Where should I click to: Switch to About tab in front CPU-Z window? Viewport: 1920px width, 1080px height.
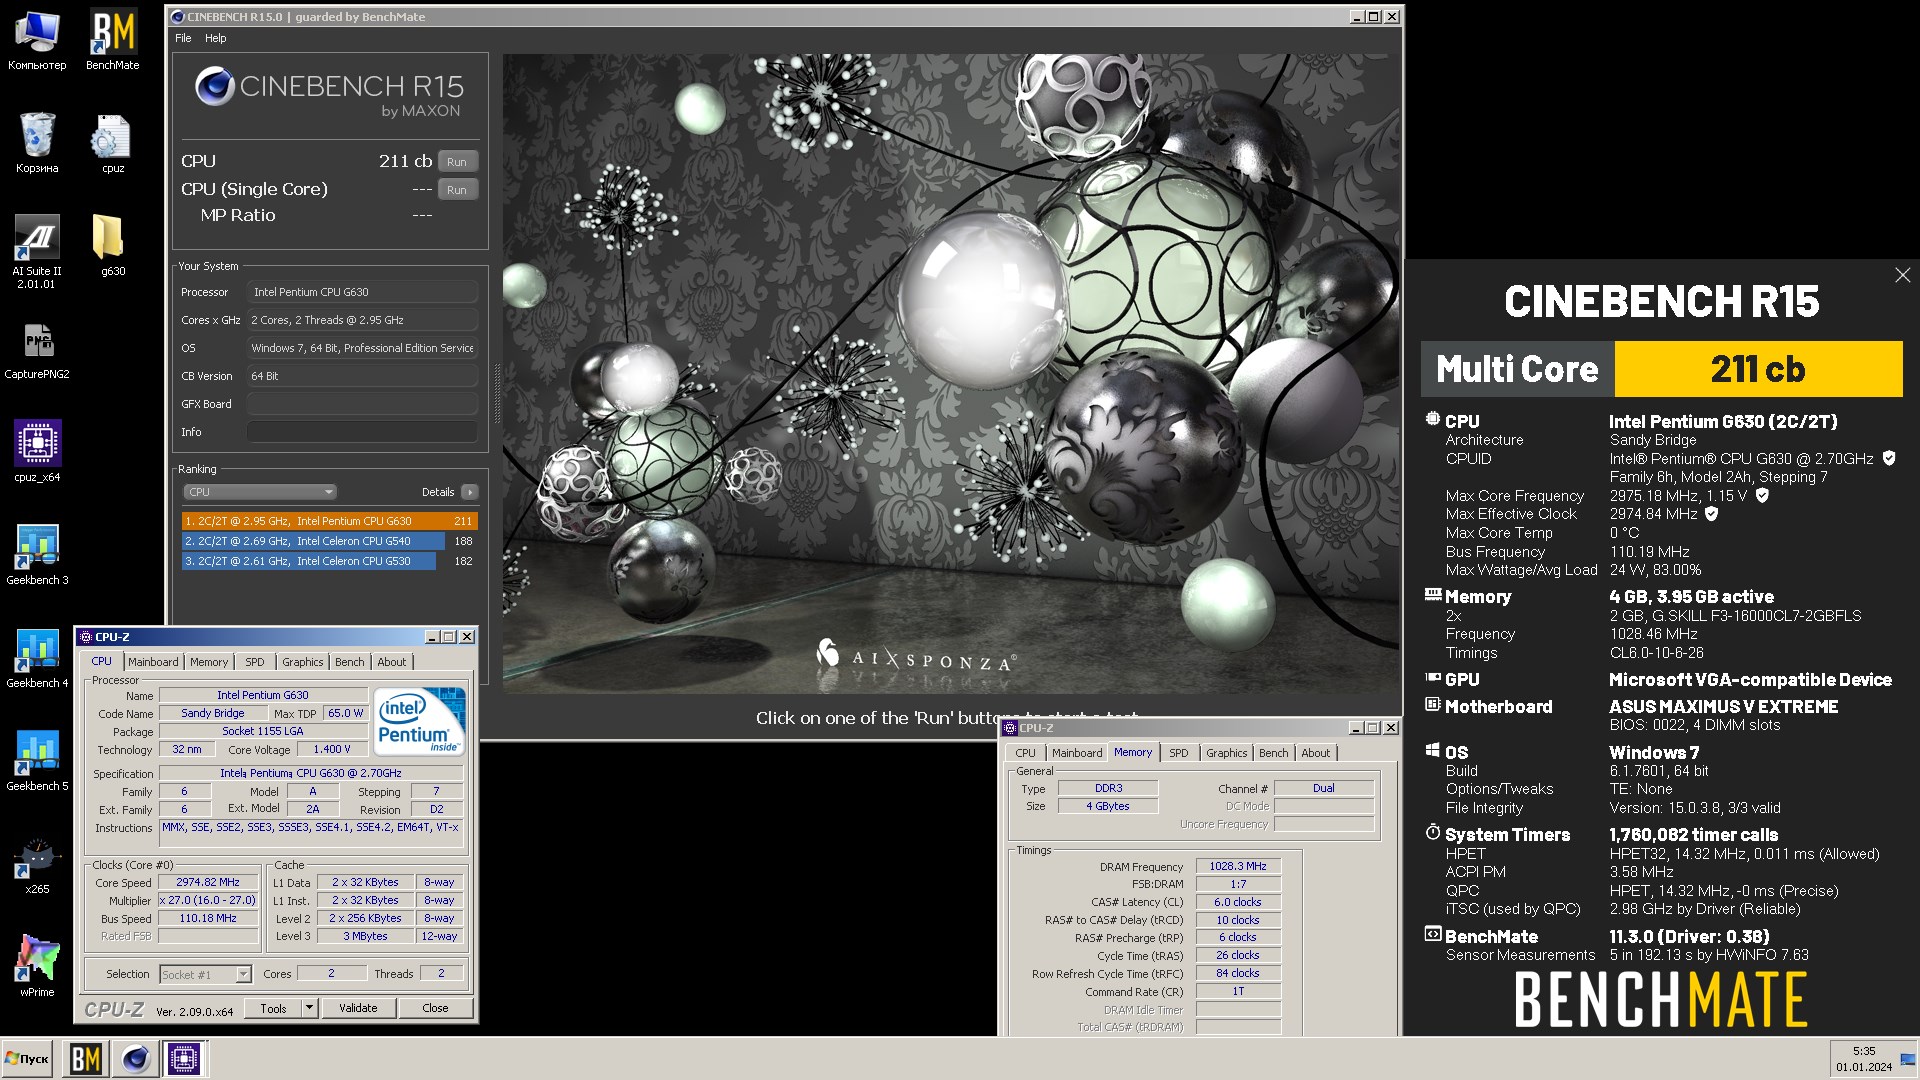point(392,662)
